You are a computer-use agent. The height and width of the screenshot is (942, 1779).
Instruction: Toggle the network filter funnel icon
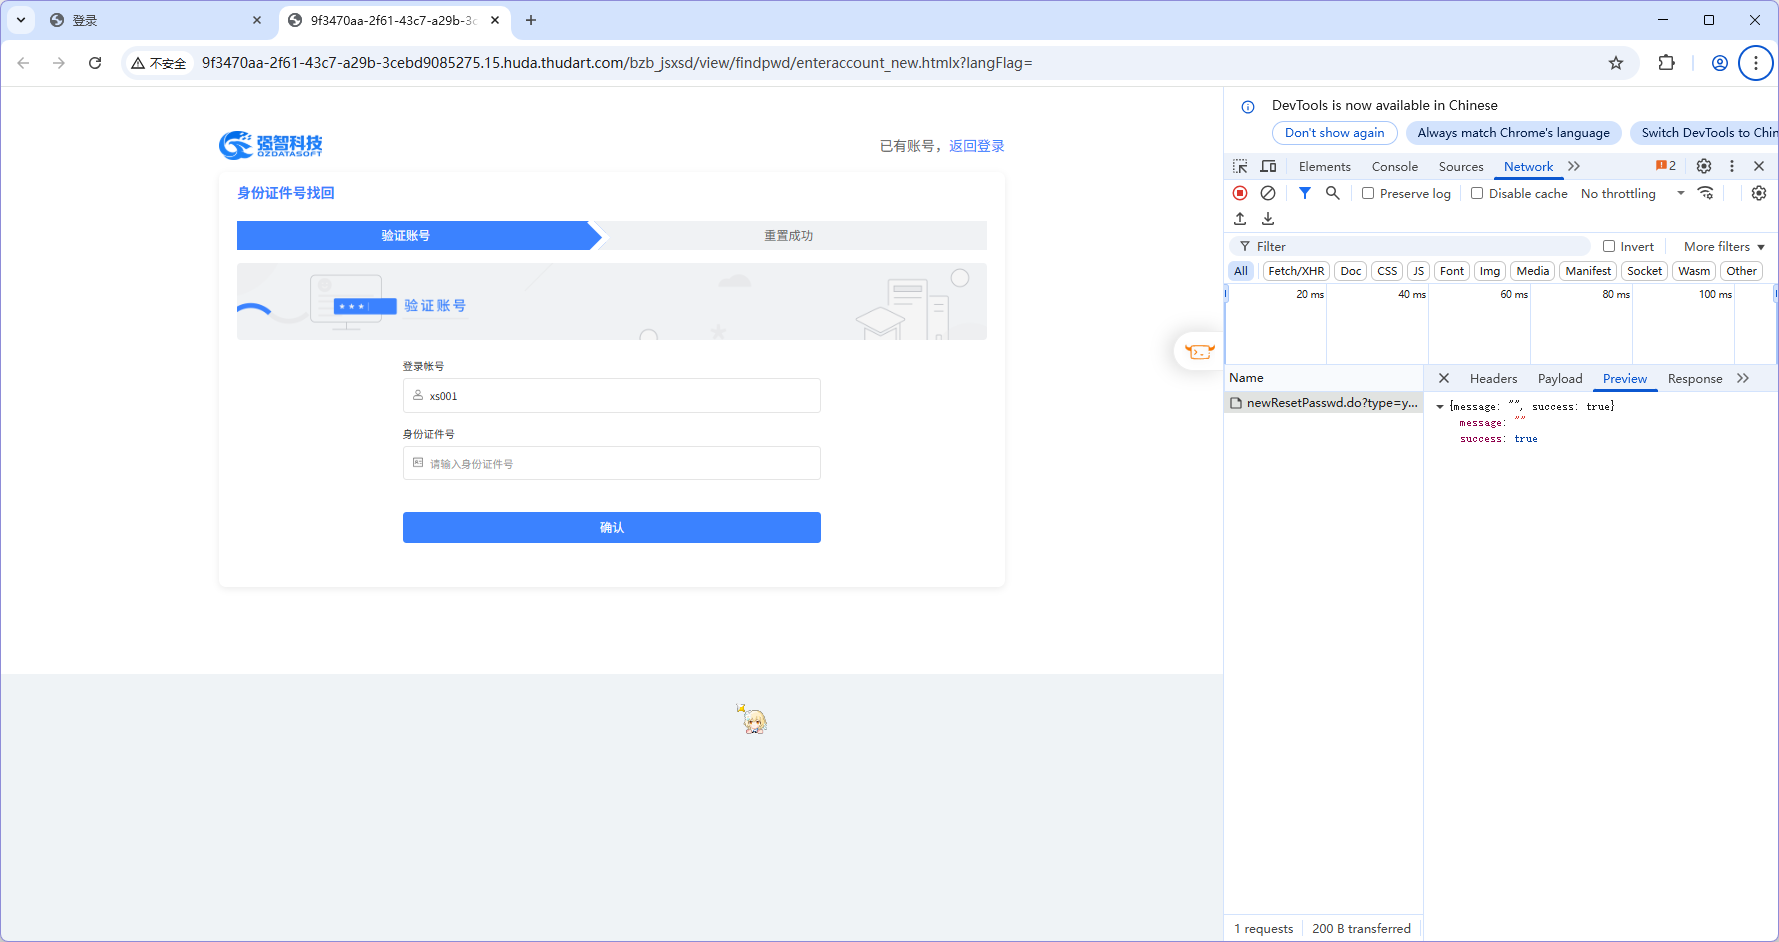[1305, 193]
